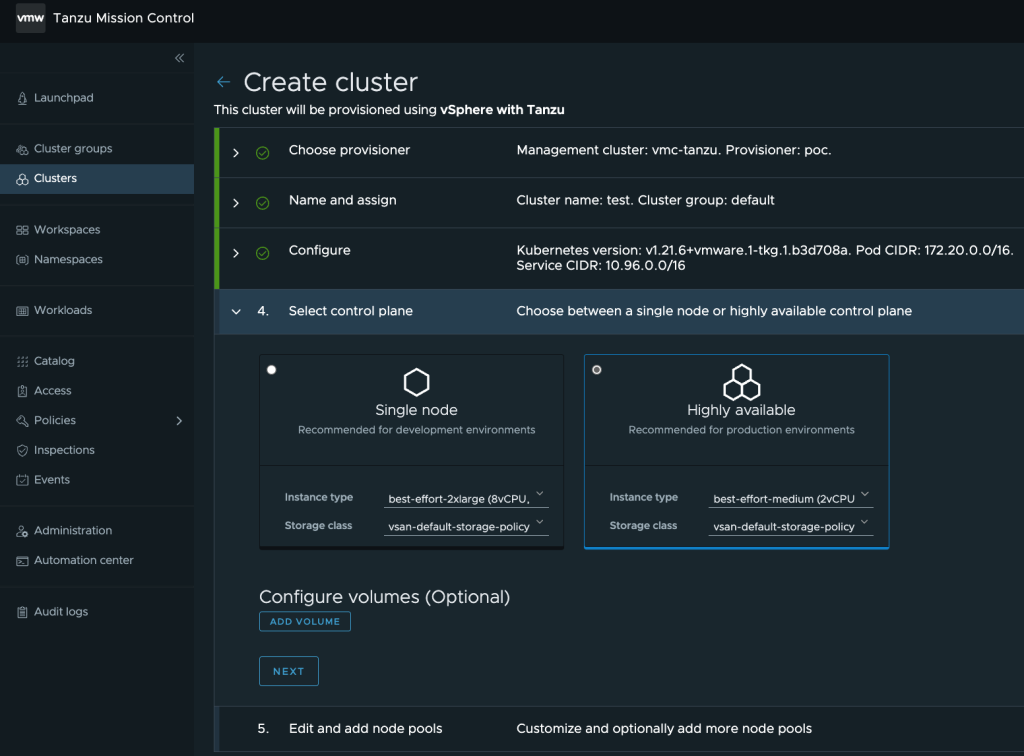1024x756 pixels.
Task: Click the Cluster groups icon in sidebar
Action: pos(22,149)
